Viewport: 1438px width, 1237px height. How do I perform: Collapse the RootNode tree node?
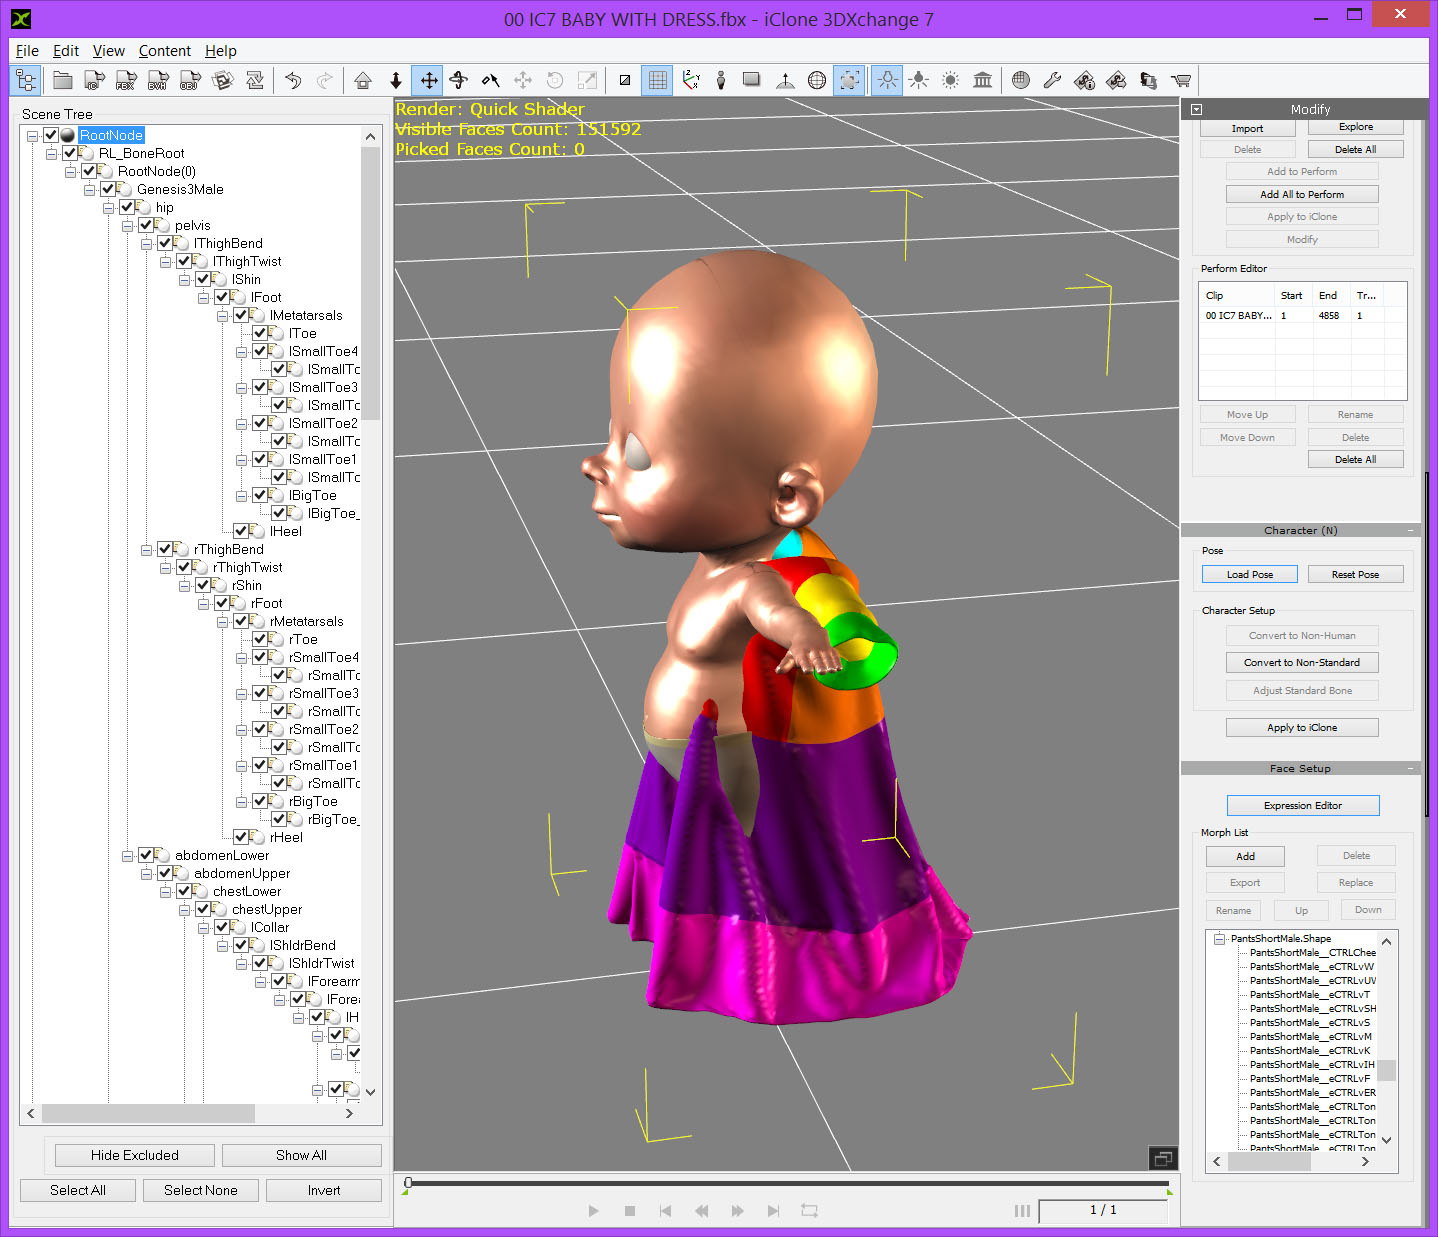click(32, 135)
